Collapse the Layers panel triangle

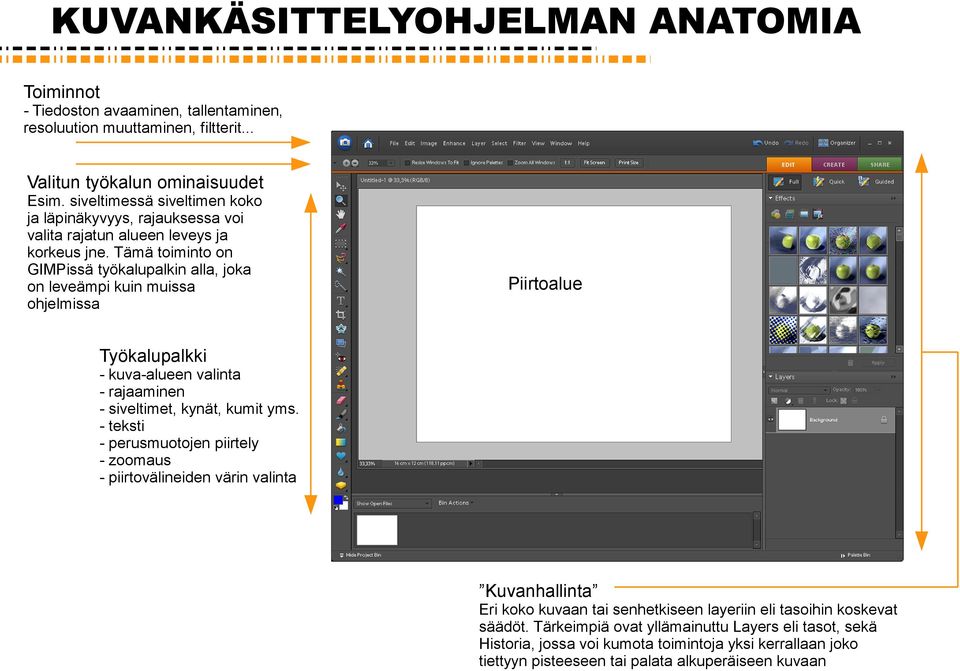[771, 377]
